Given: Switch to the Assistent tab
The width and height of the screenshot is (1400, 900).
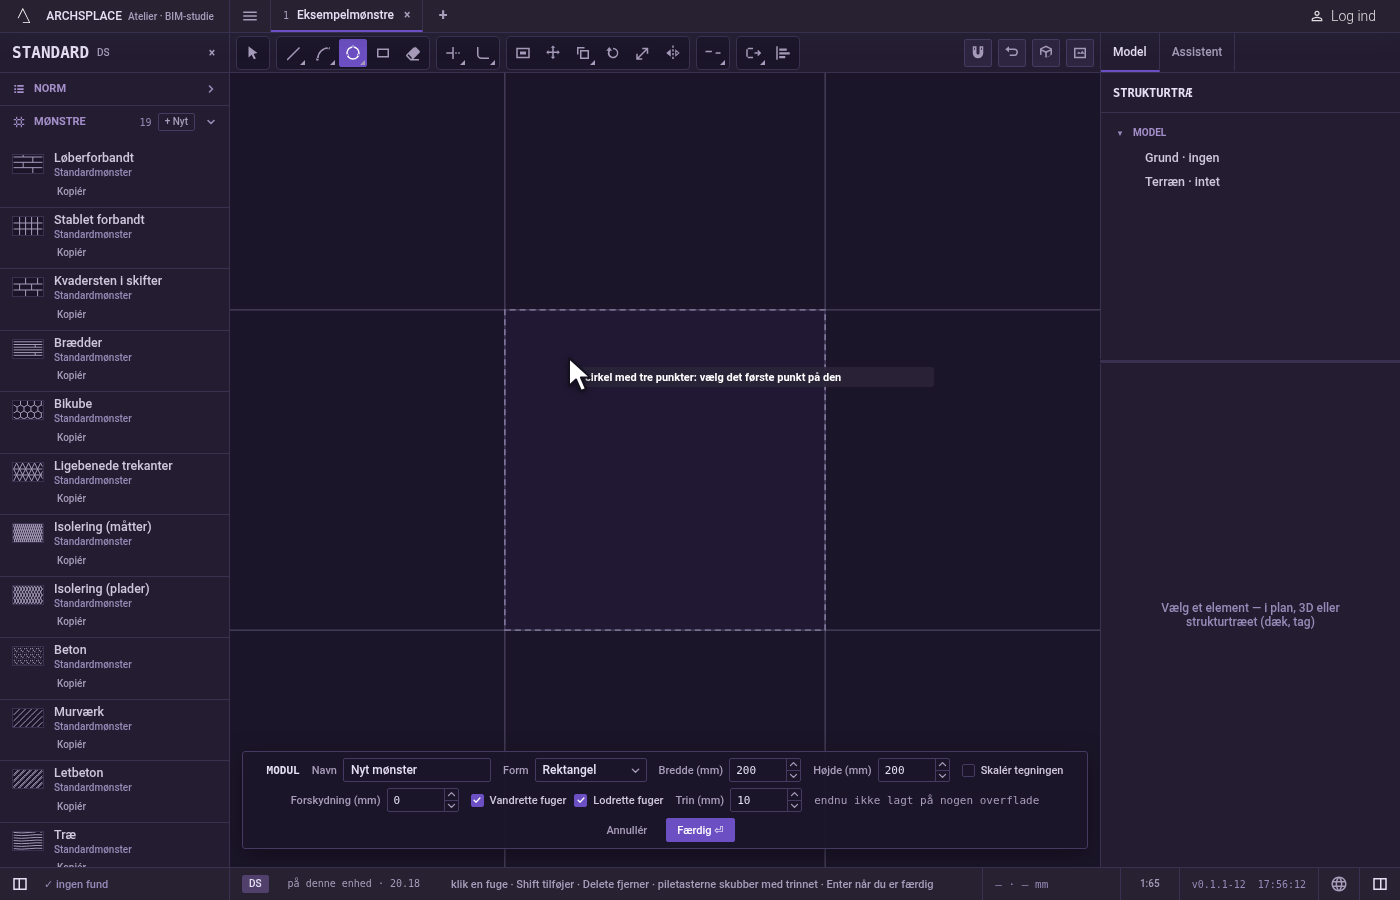Looking at the screenshot, I should pos(1197,52).
